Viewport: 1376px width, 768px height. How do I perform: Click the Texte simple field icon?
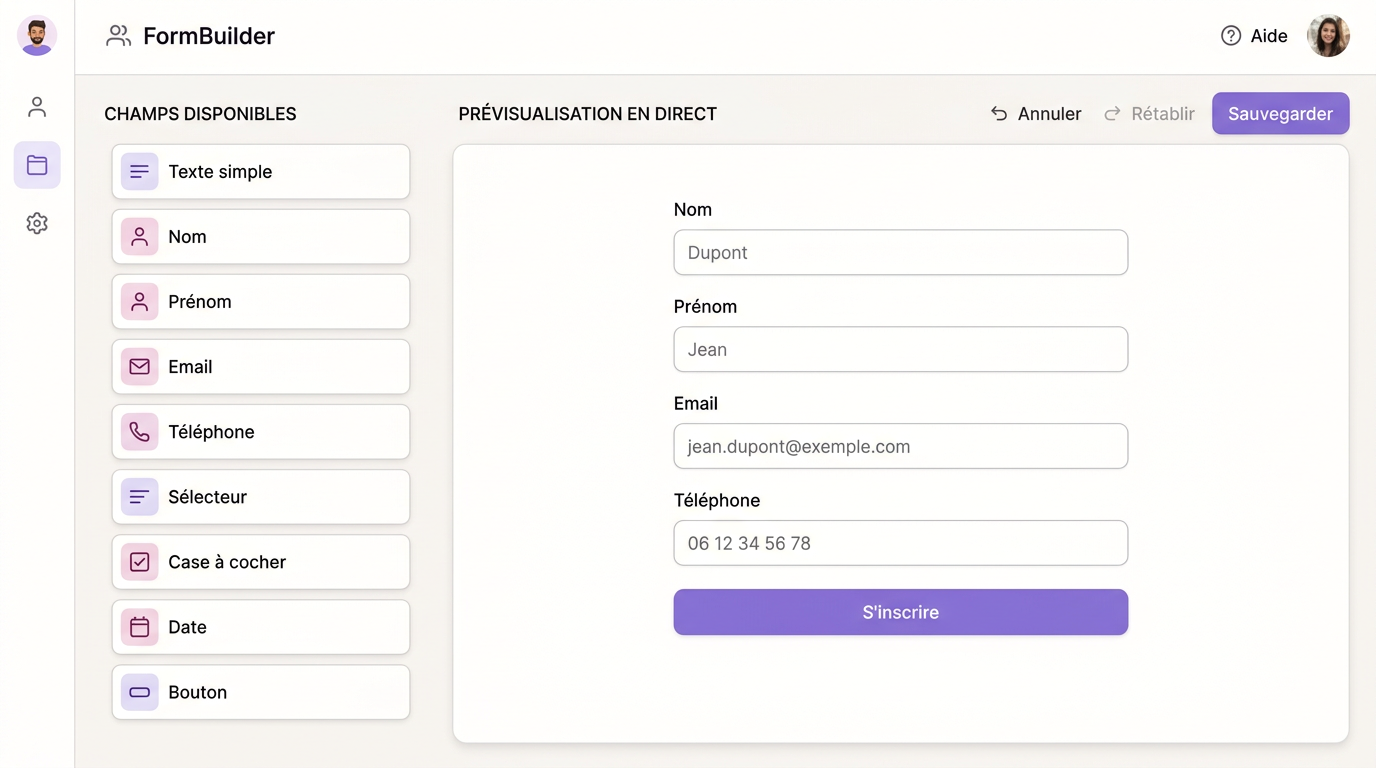point(140,172)
